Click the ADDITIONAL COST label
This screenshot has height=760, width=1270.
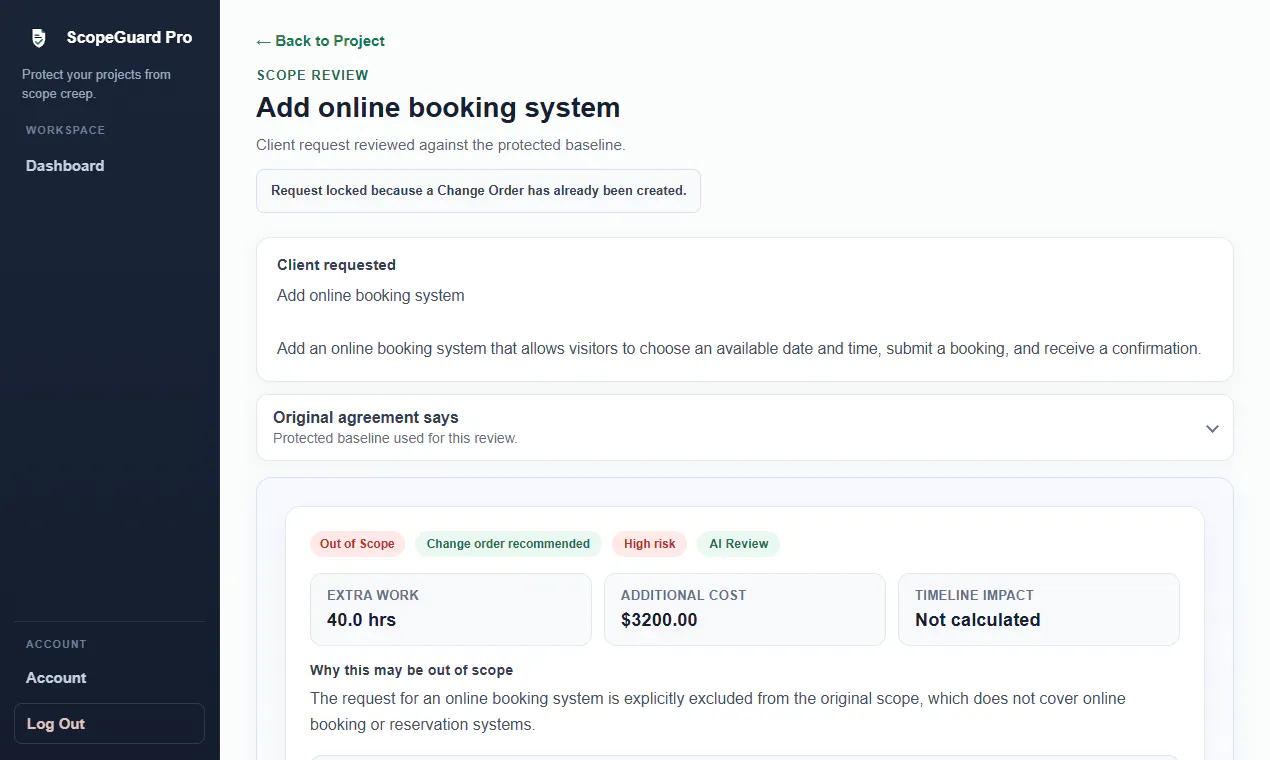pos(684,595)
